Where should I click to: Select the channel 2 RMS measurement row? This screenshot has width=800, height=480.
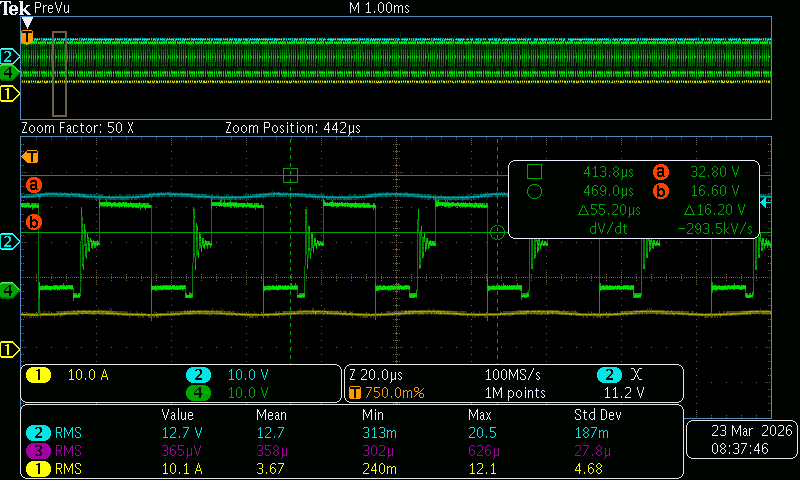[x=352, y=433]
